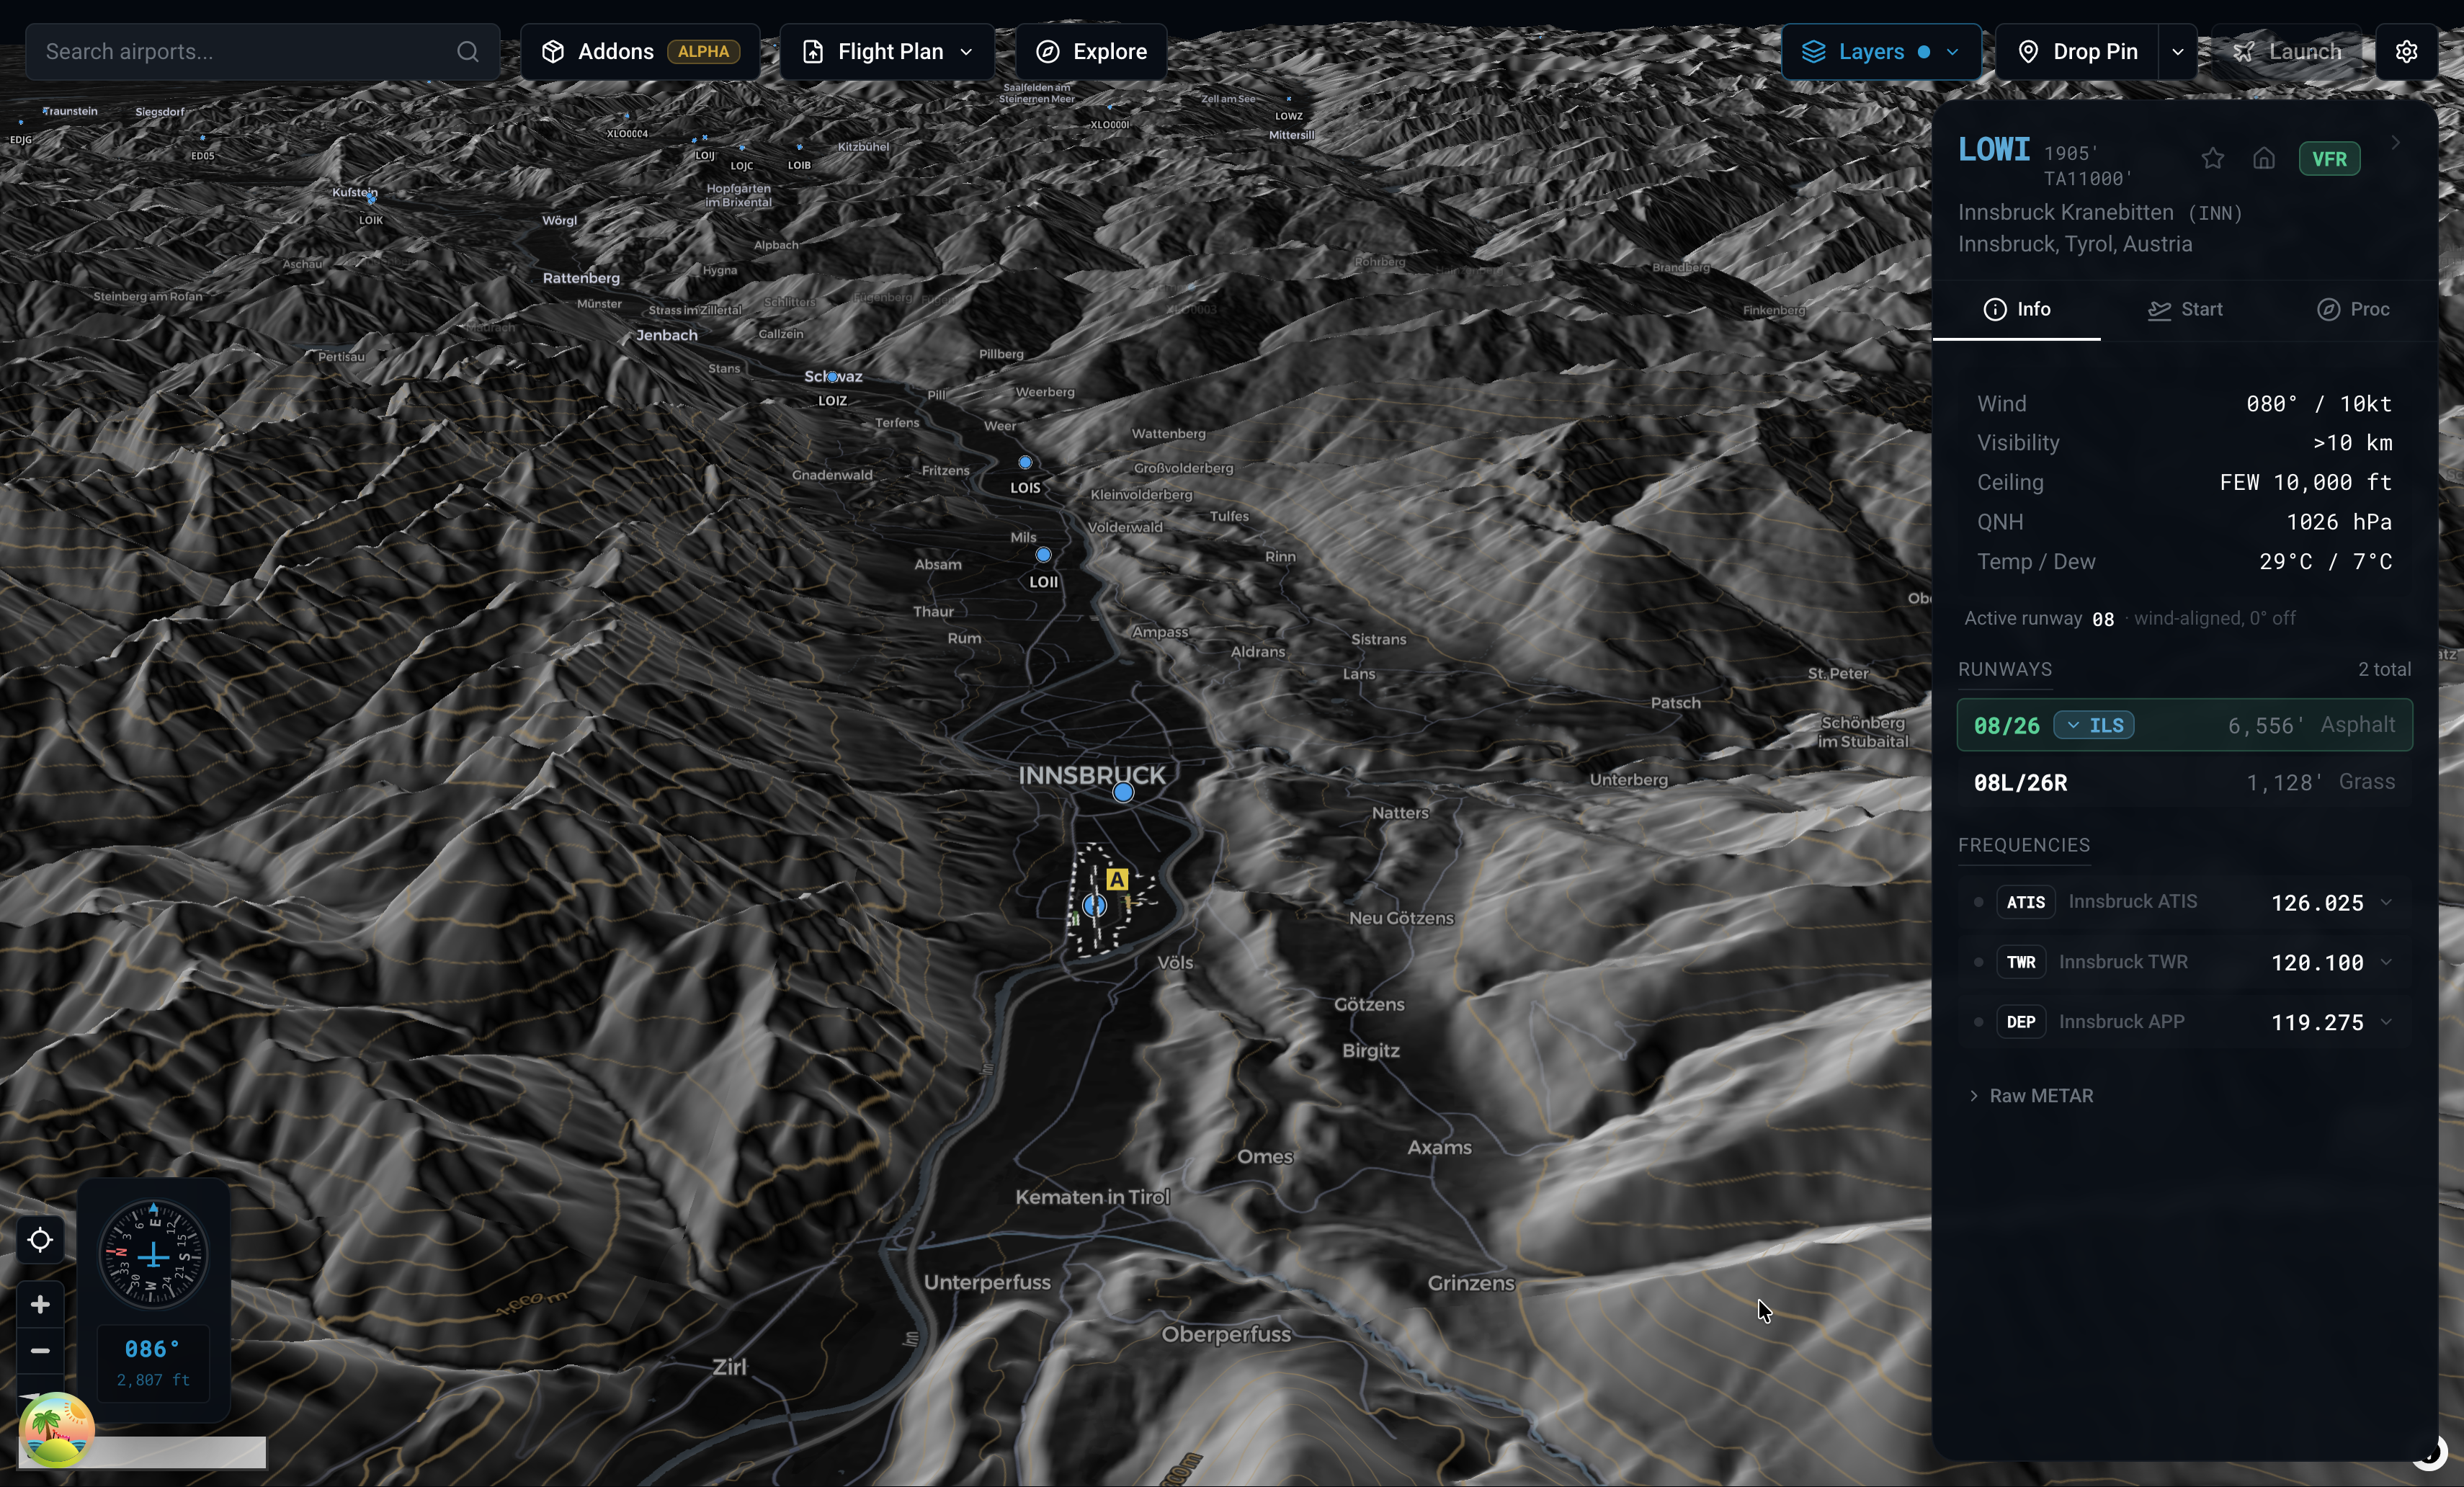The width and height of the screenshot is (2464, 1487).
Task: Switch to the Info tab
Action: [2016, 309]
